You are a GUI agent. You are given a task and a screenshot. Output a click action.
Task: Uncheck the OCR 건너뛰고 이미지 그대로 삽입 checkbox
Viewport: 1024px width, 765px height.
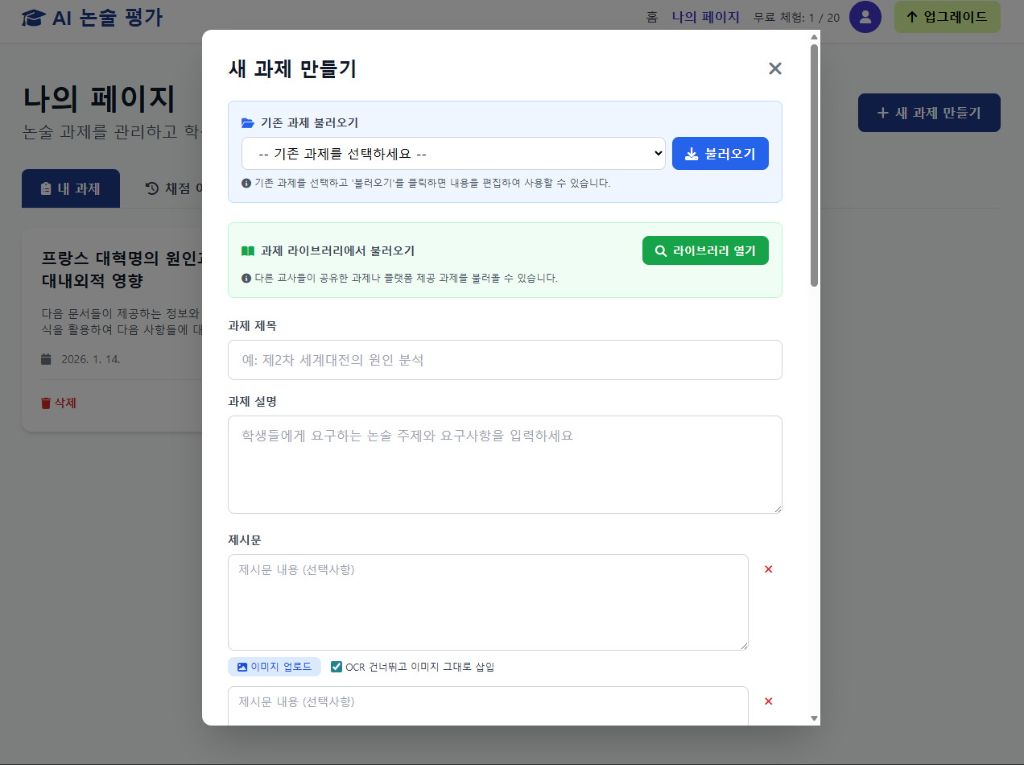(x=336, y=667)
